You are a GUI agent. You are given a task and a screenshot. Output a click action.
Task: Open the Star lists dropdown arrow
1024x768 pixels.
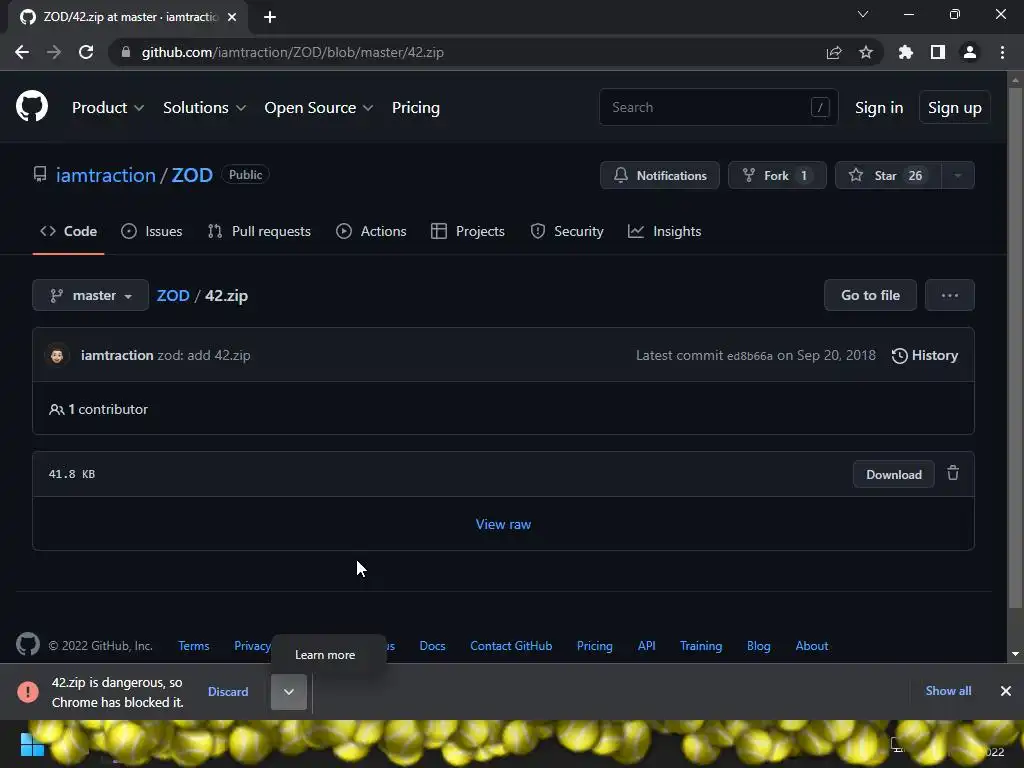[957, 175]
